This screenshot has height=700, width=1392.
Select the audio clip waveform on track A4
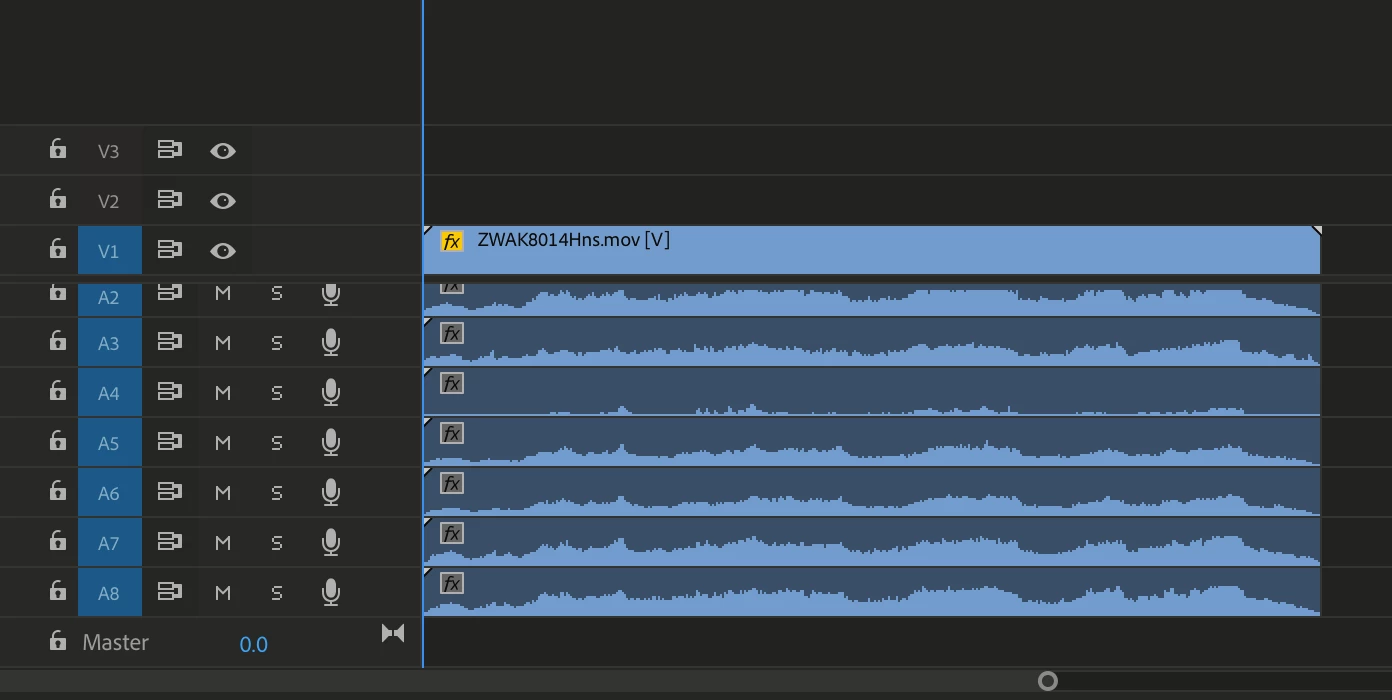[x=872, y=392]
